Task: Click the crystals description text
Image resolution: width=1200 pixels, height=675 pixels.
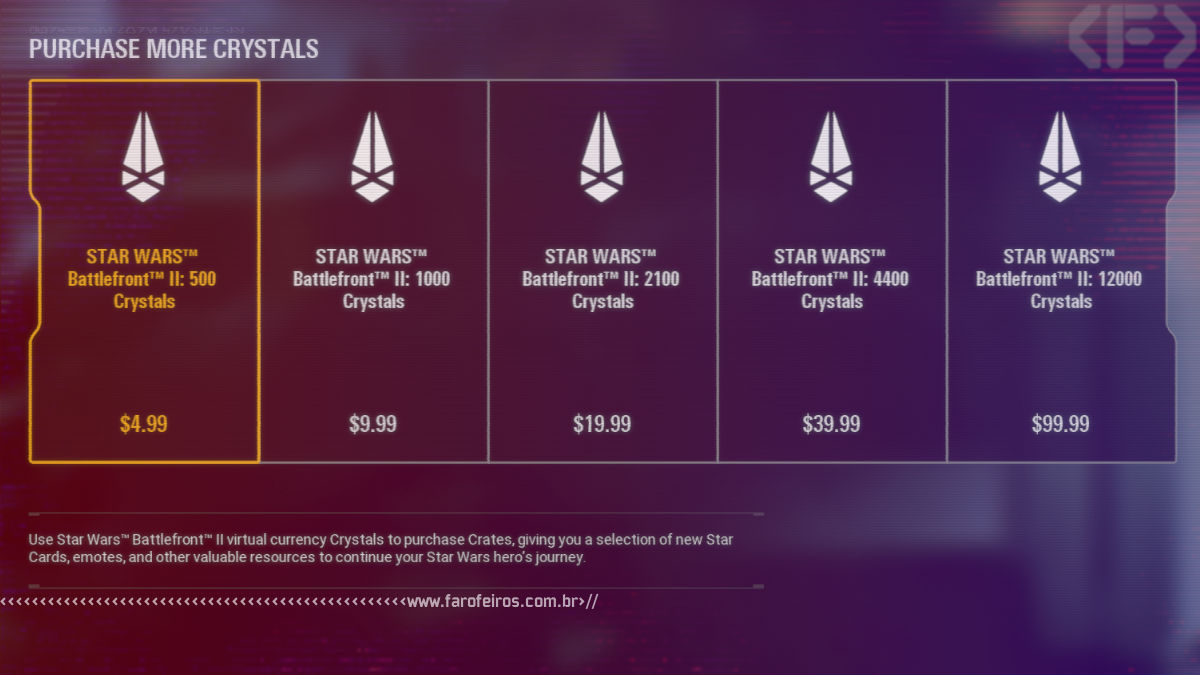Action: click(381, 548)
